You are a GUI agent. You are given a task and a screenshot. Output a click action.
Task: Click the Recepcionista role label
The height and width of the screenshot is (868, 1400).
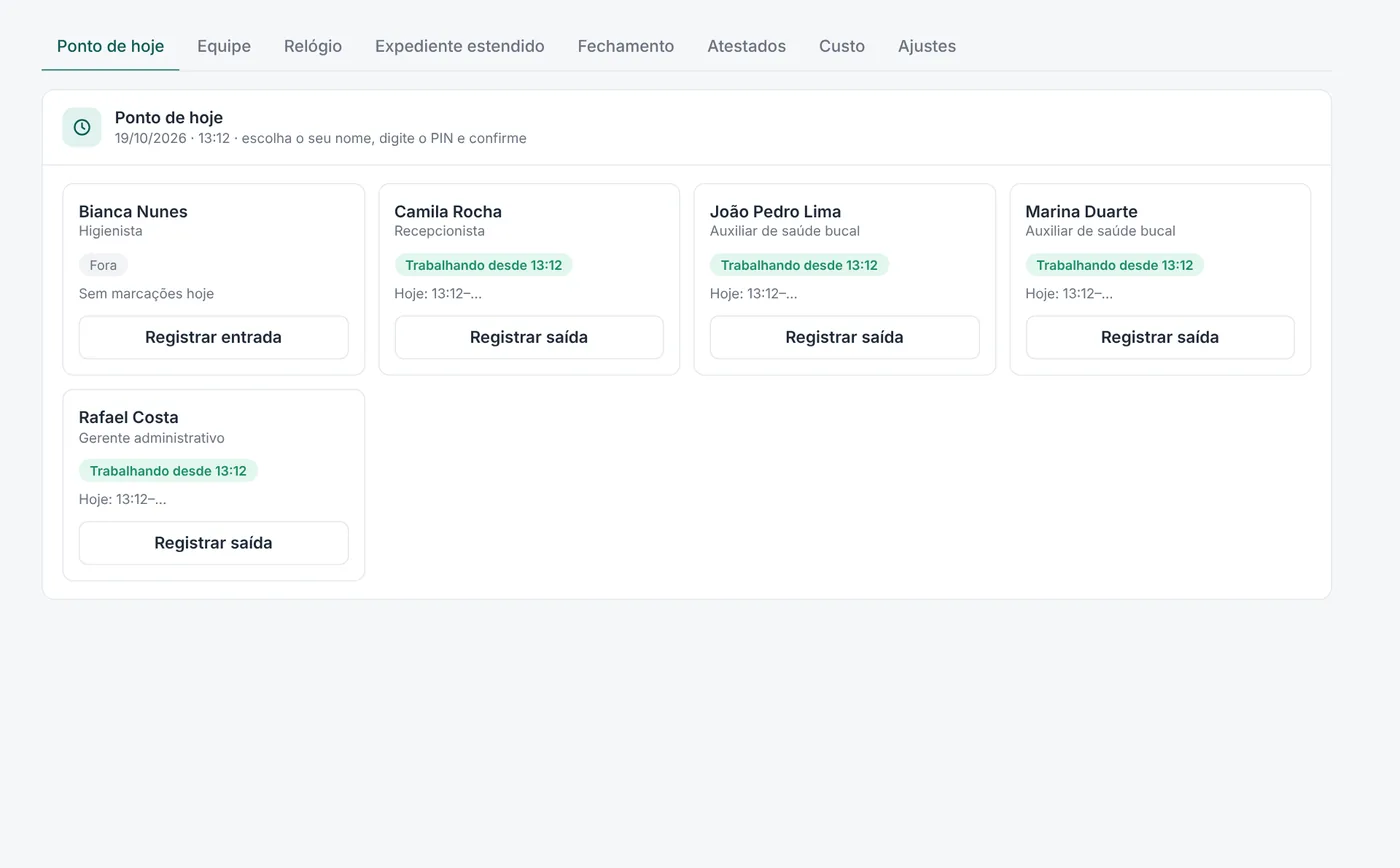439,231
